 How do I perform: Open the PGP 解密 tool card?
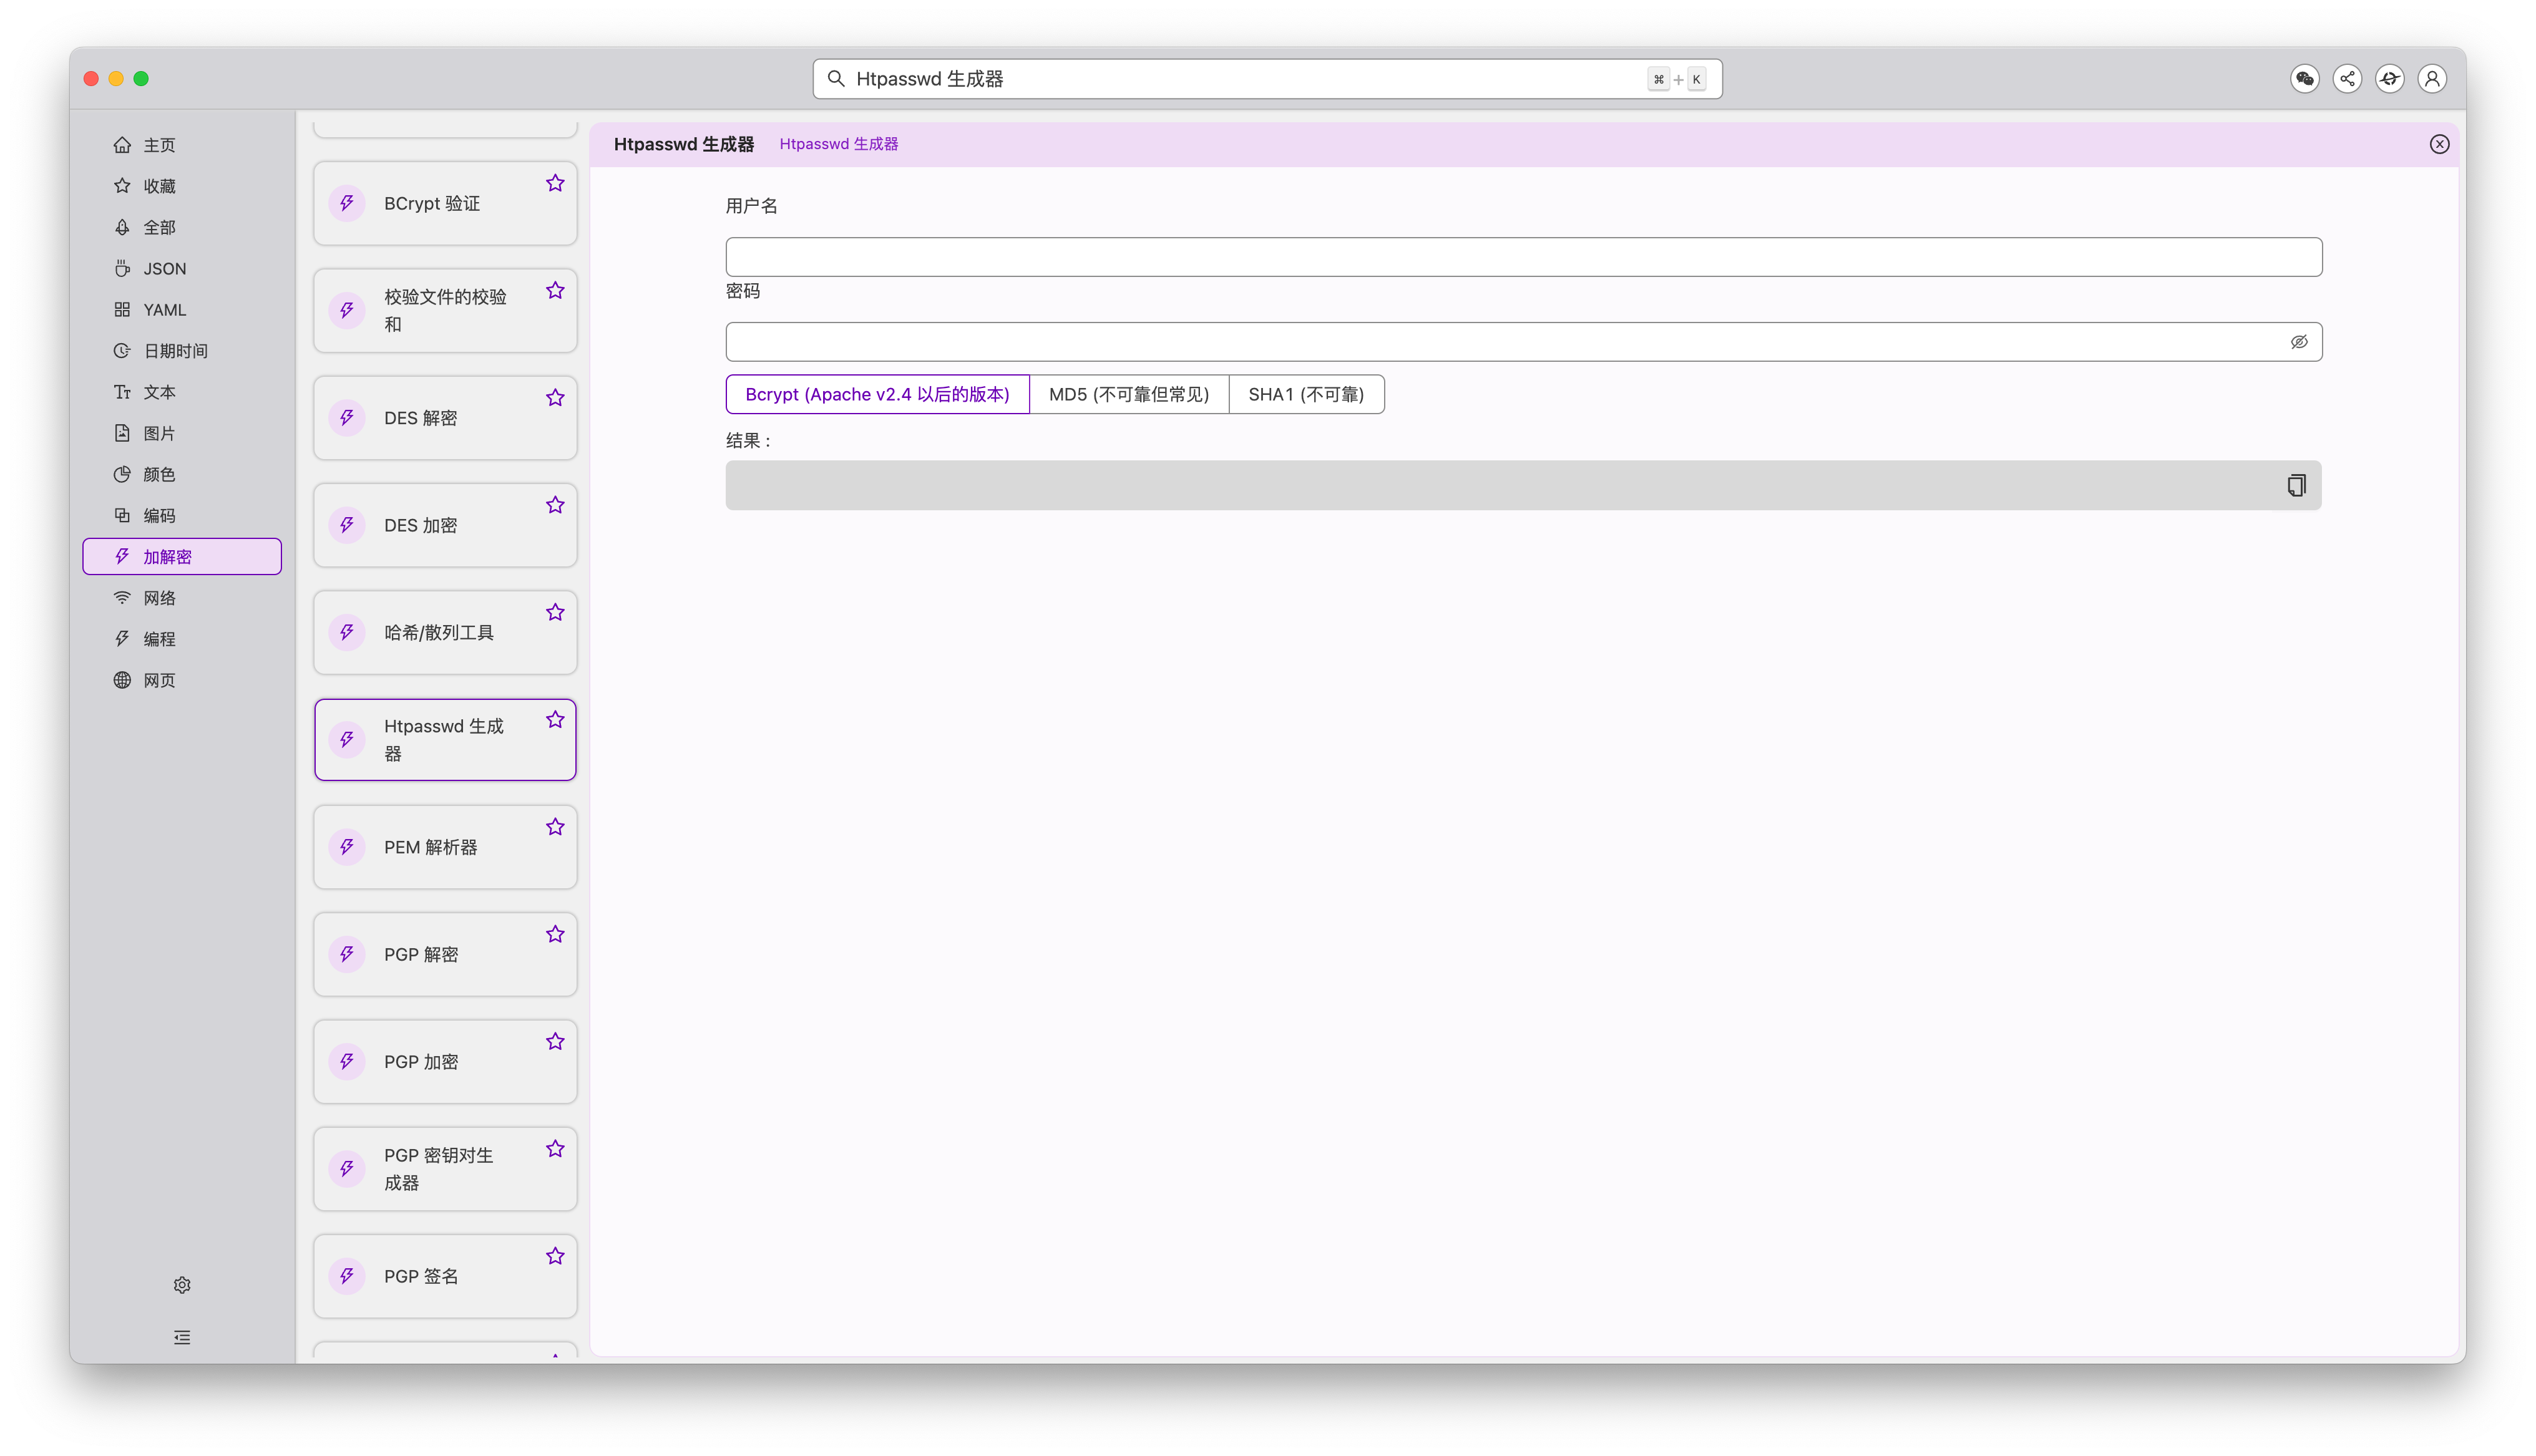pyautogui.click(x=445, y=954)
